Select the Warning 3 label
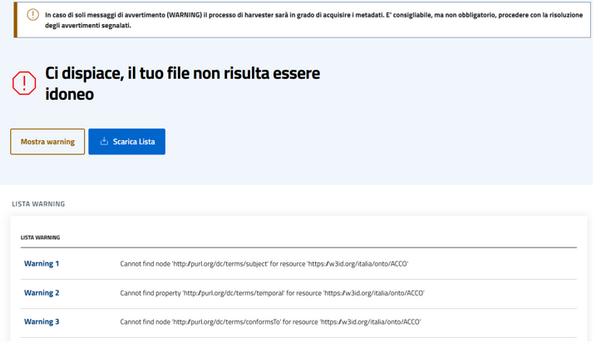Image resolution: width=600 pixels, height=361 pixels. click(42, 322)
